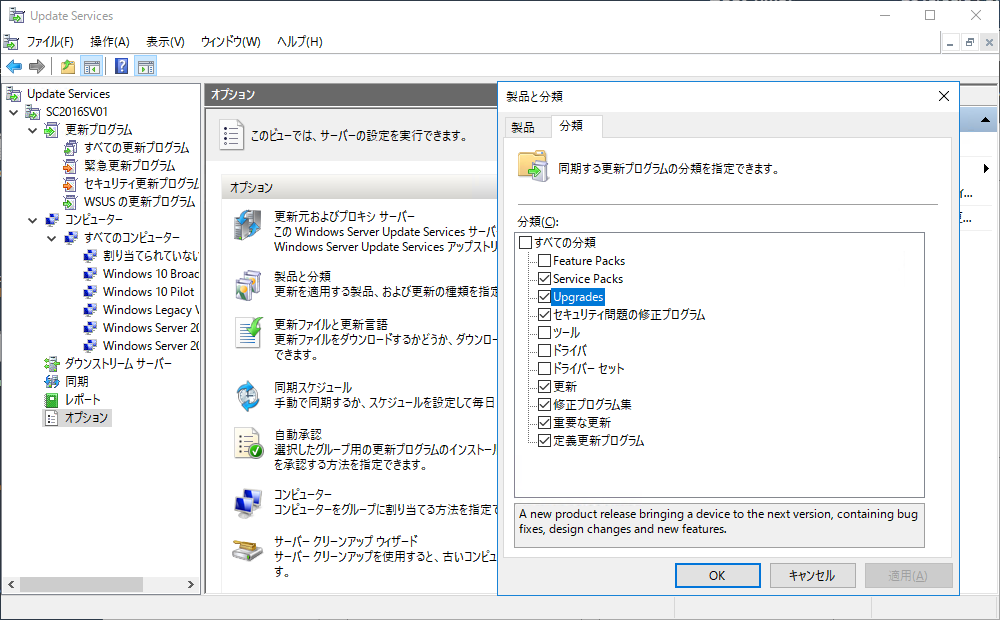Uncheck the Upgrades checkbox
The height and width of the screenshot is (620, 1000).
(x=545, y=297)
